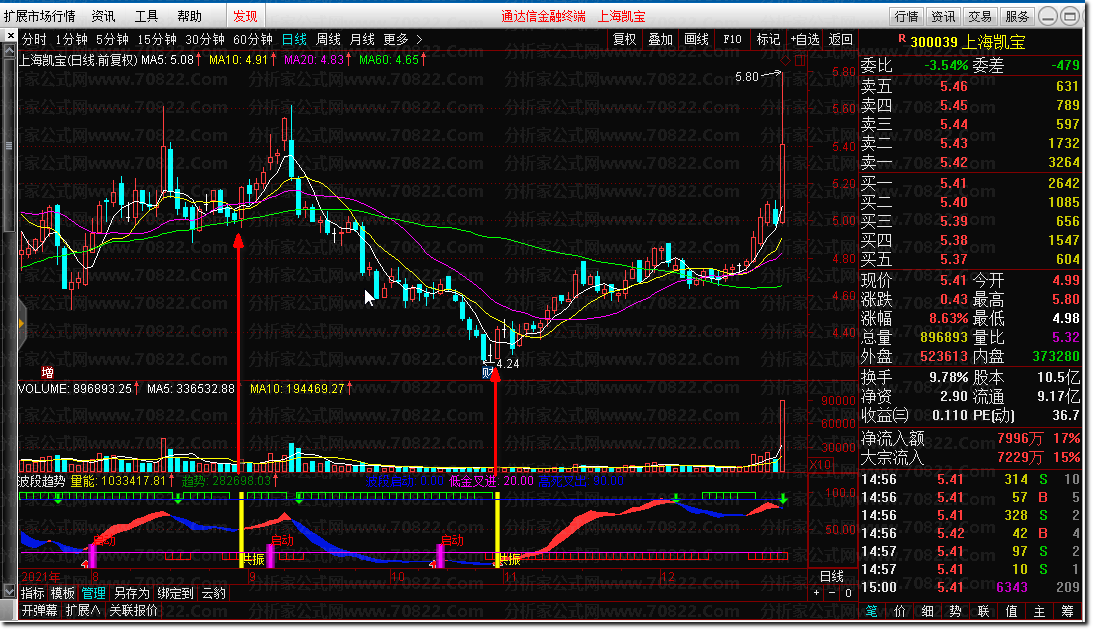
Task: Select the 势 trend tab
Action: pos(956,611)
